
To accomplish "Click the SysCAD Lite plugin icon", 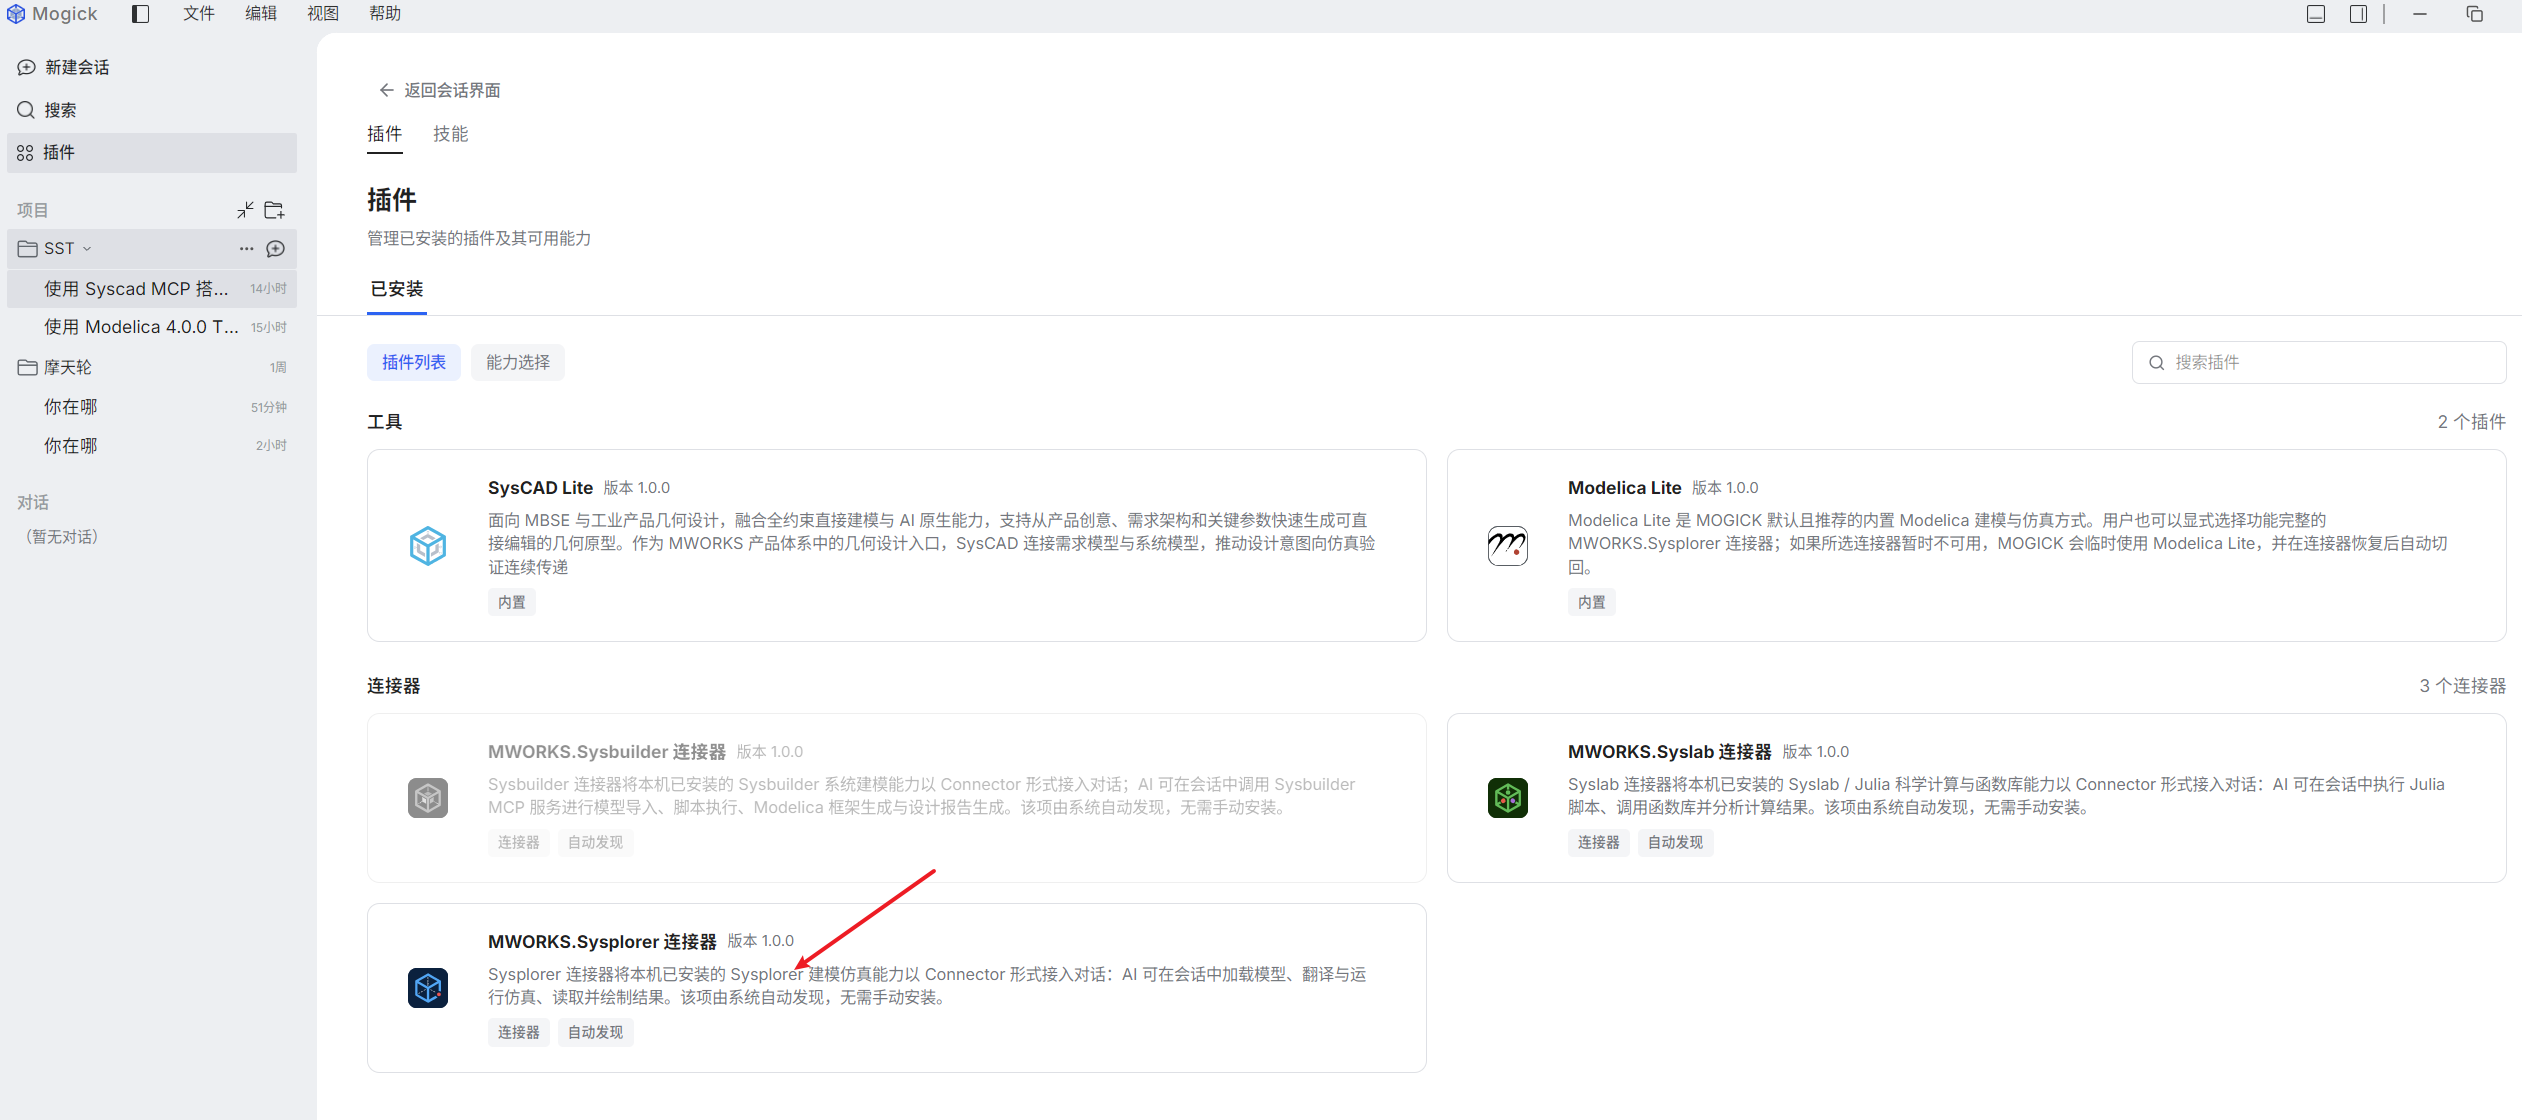I will pyautogui.click(x=428, y=545).
